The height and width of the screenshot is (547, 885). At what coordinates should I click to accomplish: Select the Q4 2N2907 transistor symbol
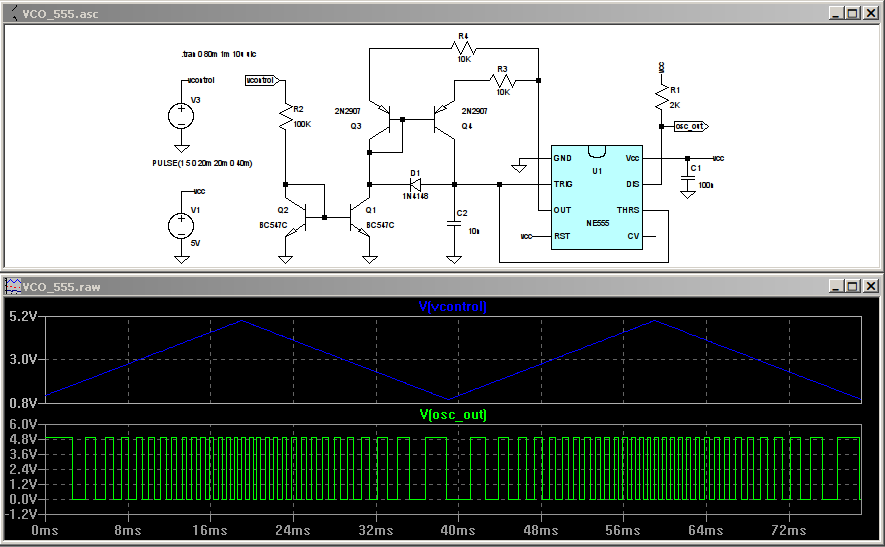(x=444, y=120)
